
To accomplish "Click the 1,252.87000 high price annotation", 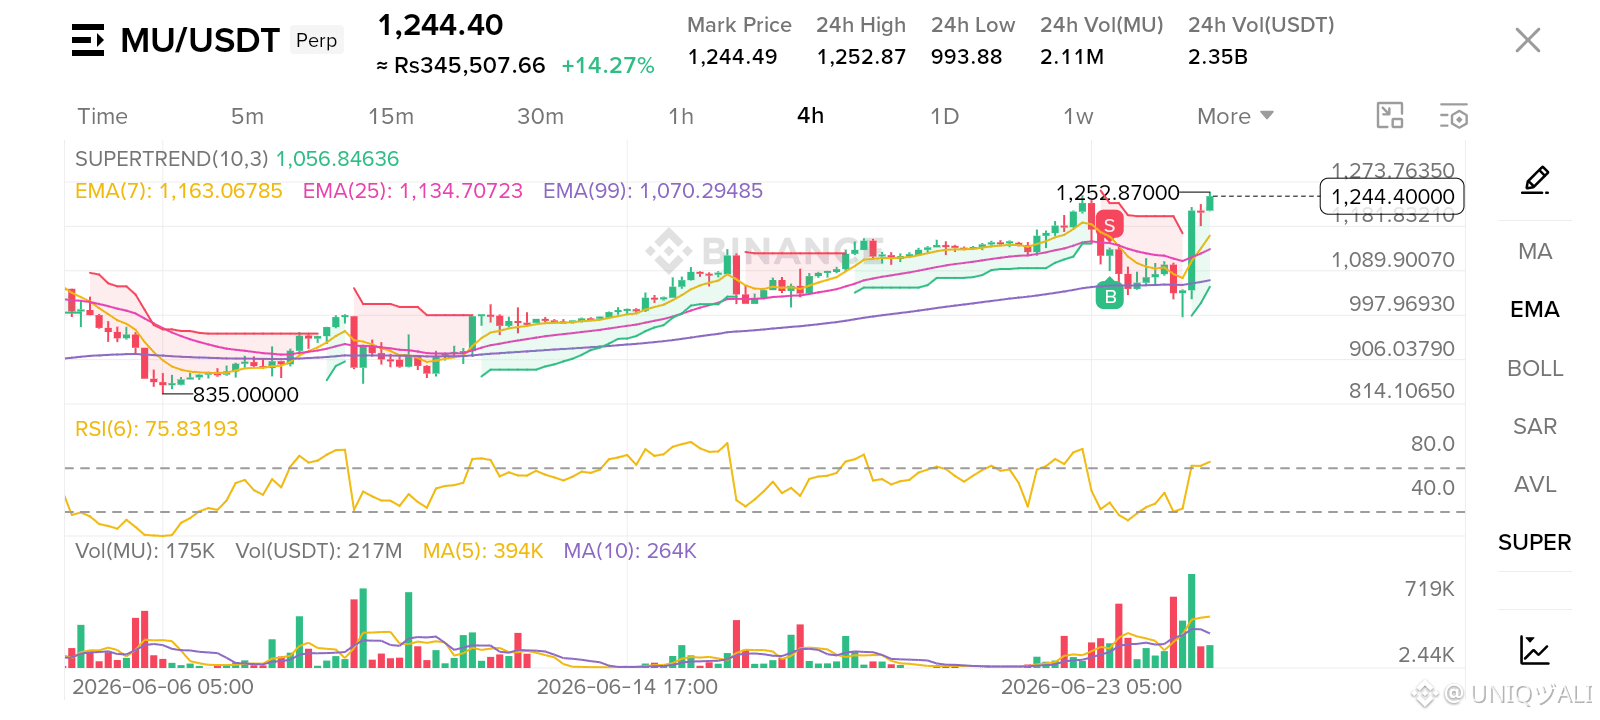I will 1118,193.
